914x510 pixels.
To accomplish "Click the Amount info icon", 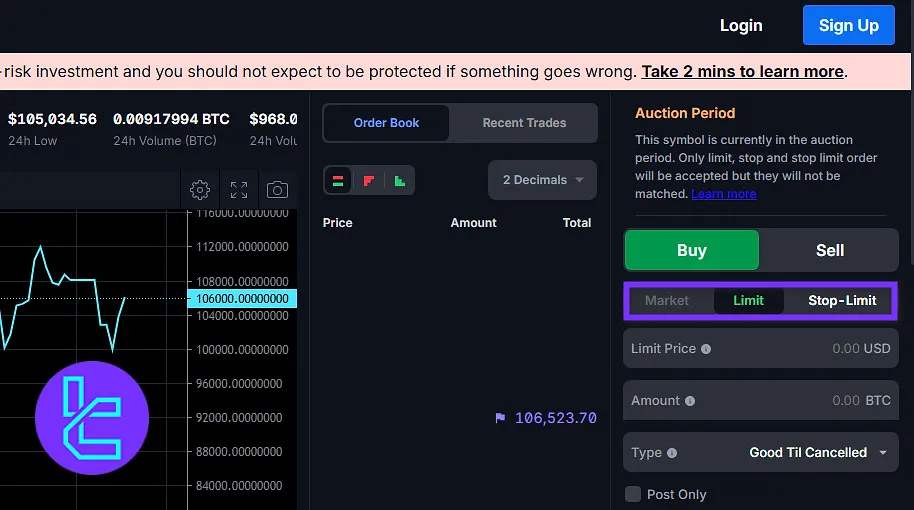I will [x=690, y=401].
